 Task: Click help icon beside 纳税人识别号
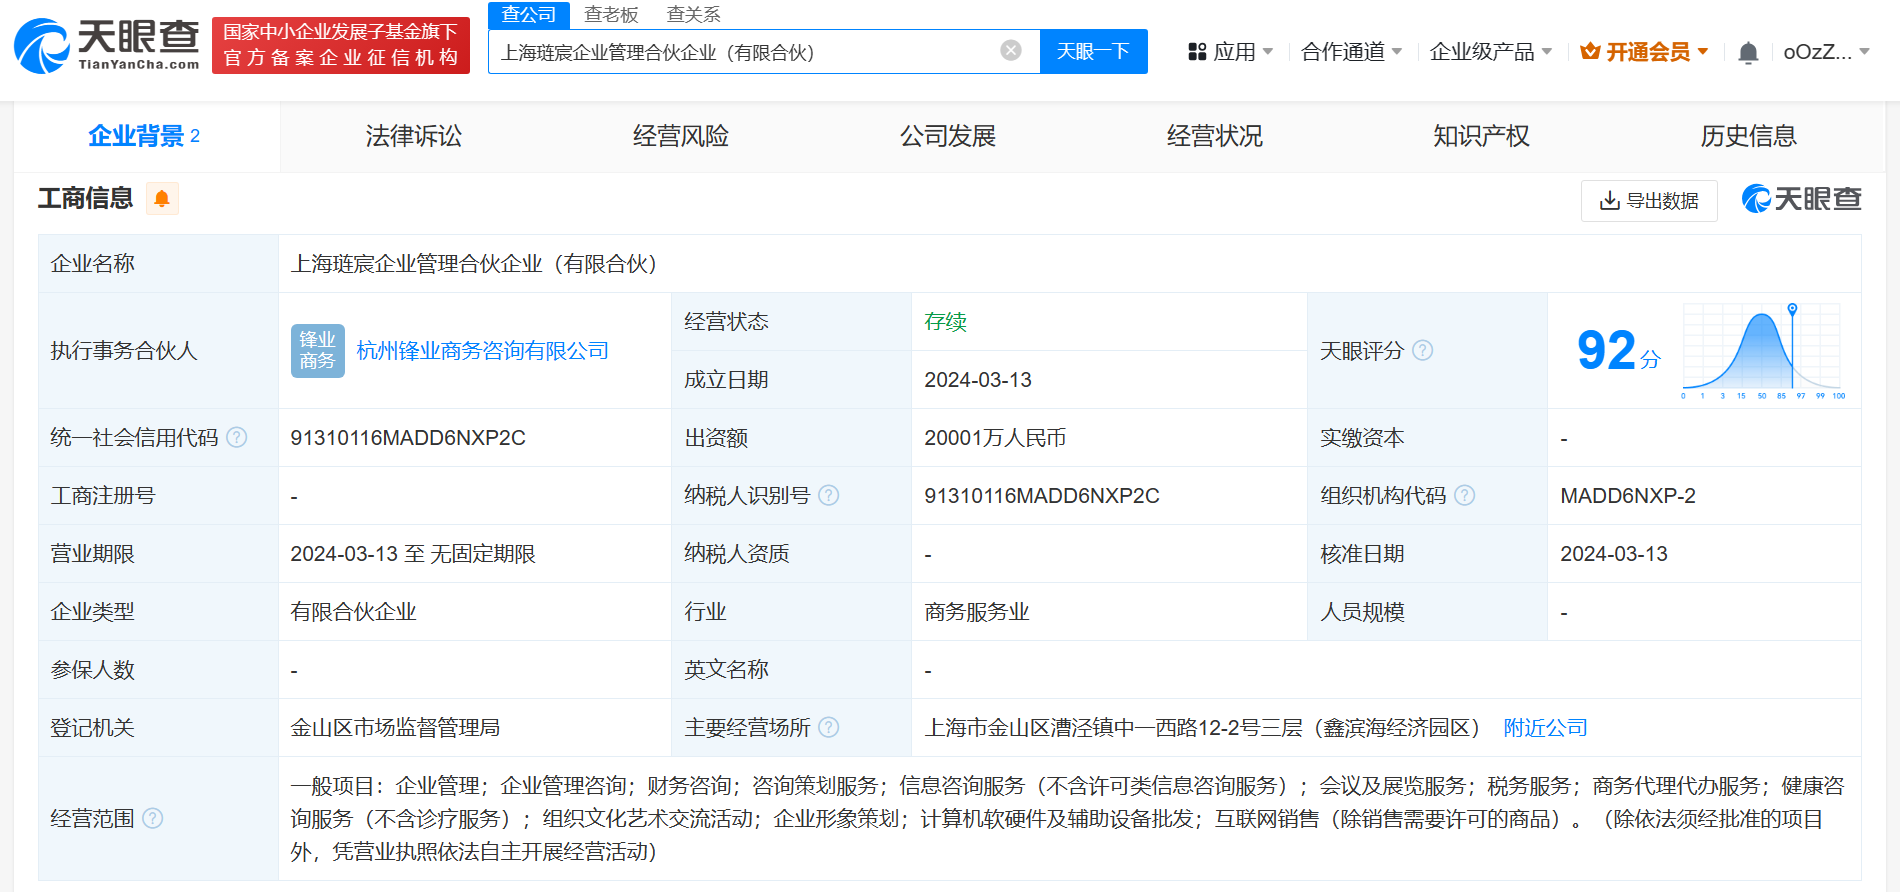click(x=829, y=496)
